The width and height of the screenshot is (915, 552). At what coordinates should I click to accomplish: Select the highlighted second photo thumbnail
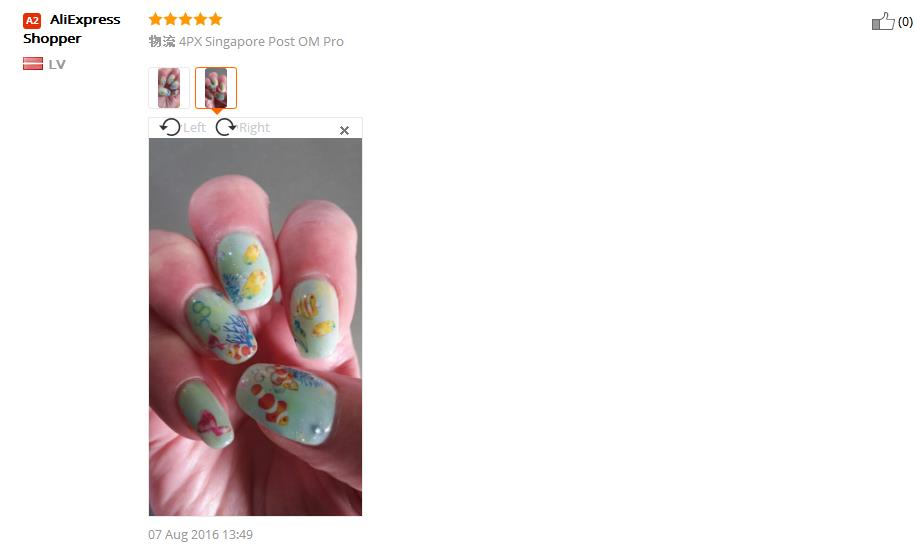[x=216, y=88]
